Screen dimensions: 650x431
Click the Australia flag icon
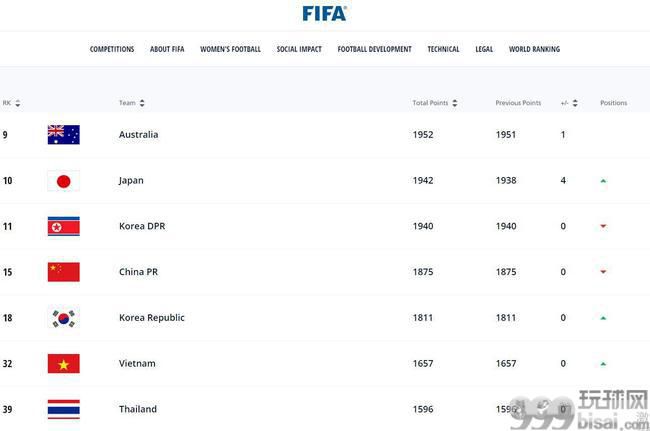[63, 135]
